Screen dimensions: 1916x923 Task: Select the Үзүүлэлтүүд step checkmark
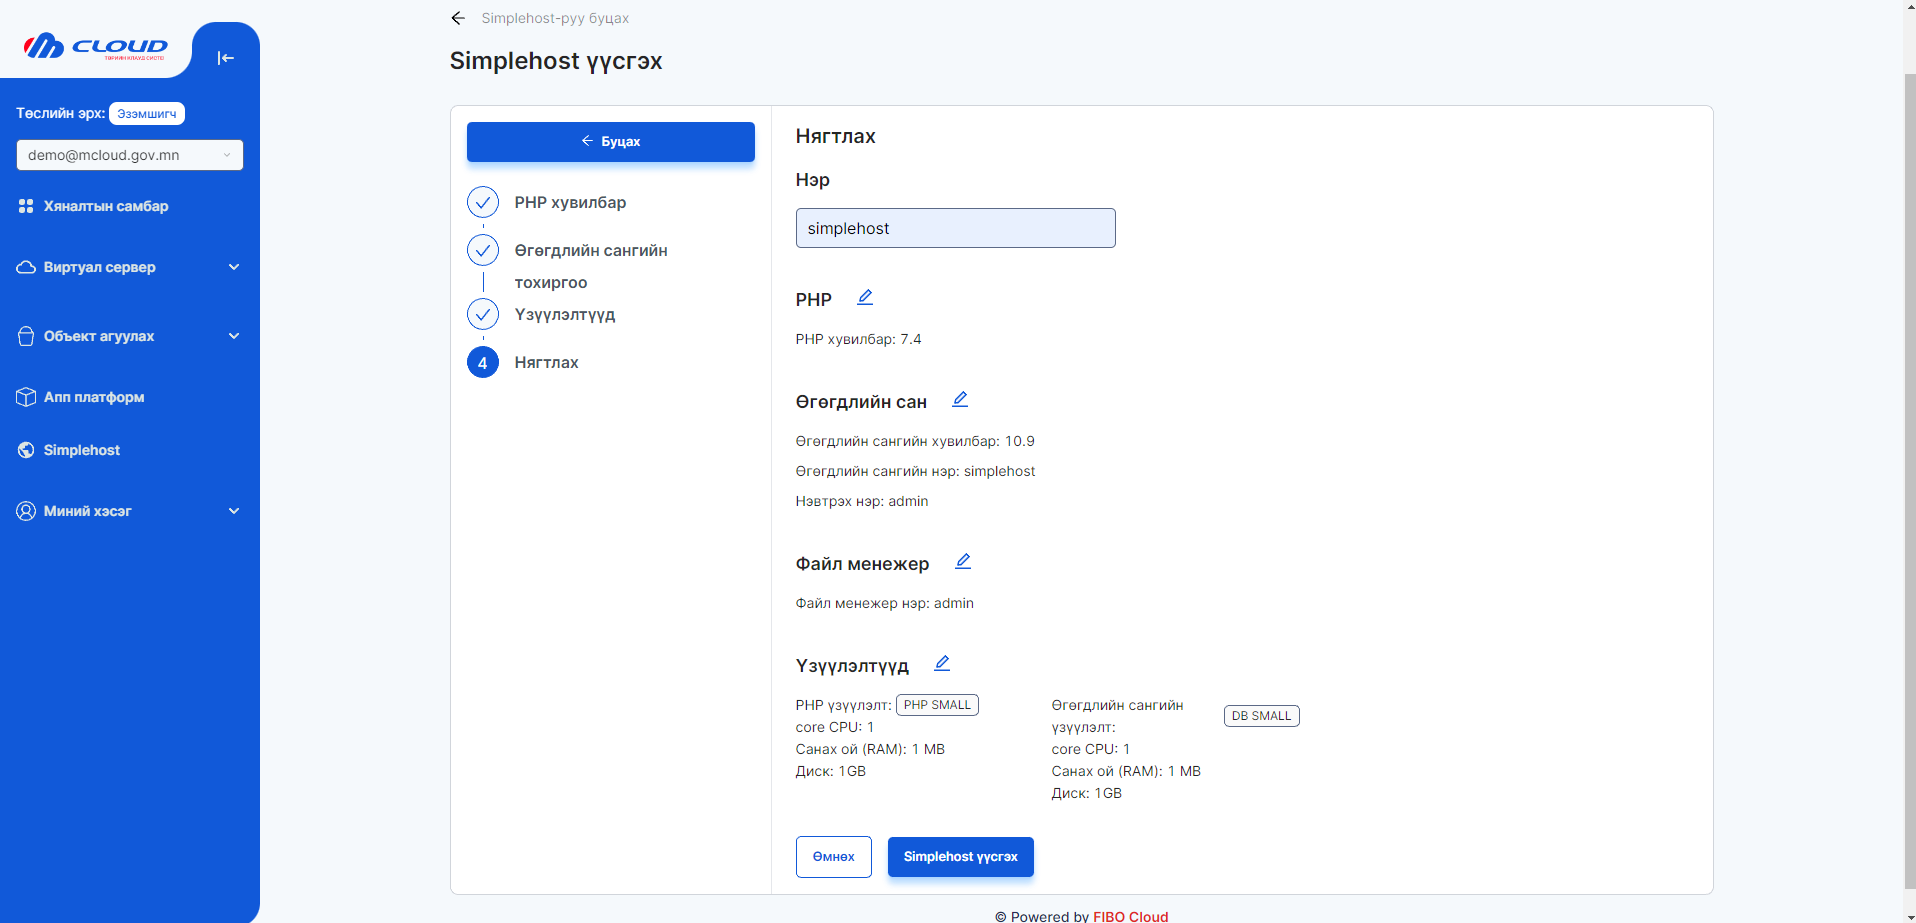pos(483,313)
